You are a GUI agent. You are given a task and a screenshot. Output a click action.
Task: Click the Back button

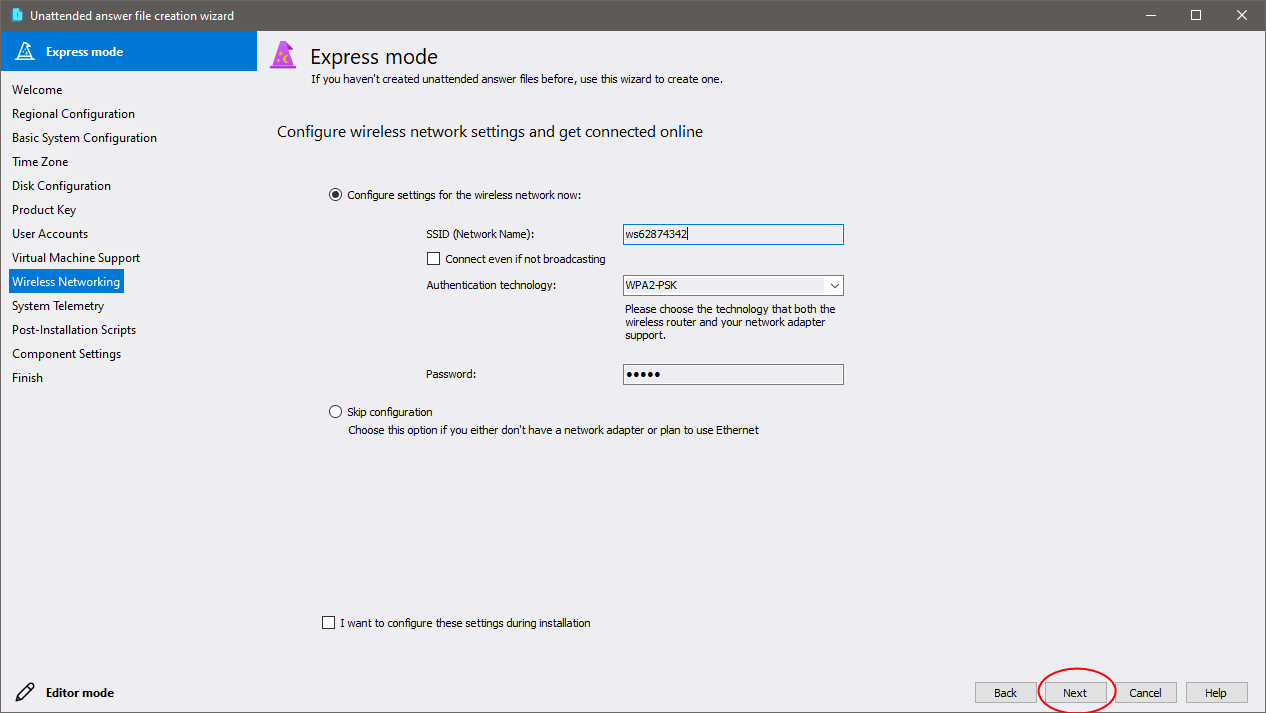click(x=1005, y=693)
